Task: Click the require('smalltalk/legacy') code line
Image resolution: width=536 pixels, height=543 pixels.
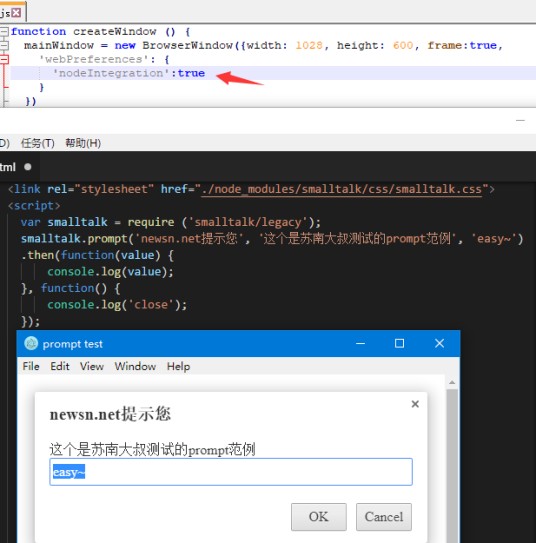Action: pyautogui.click(x=171, y=222)
